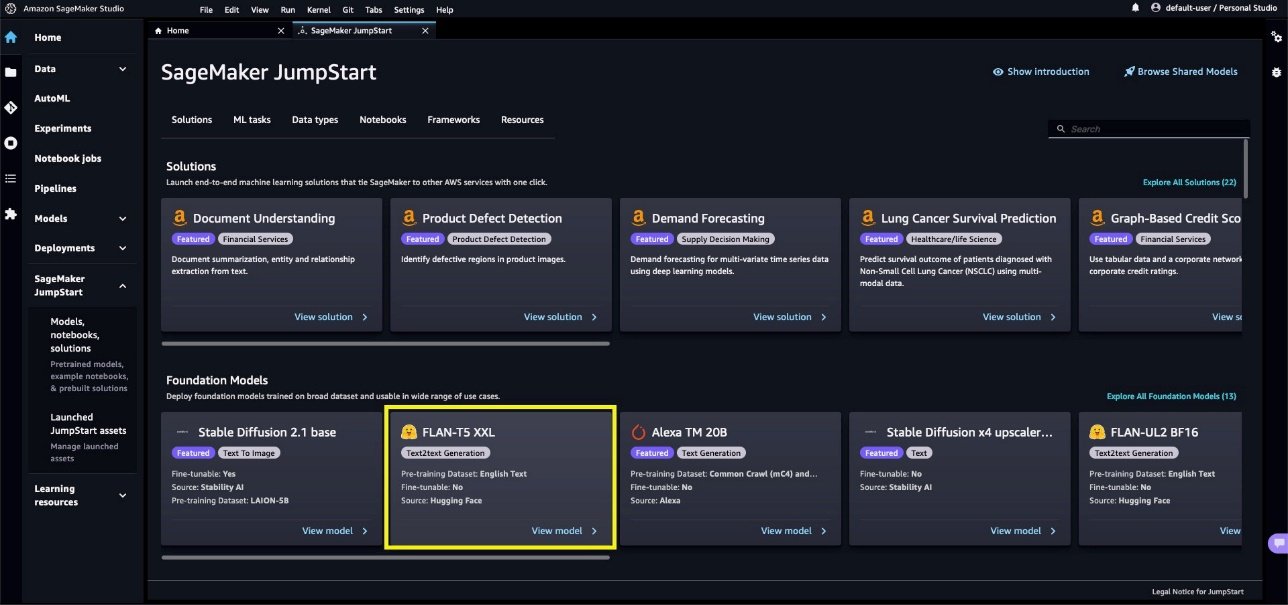
Task: Open the Help menu
Action: pyautogui.click(x=445, y=9)
